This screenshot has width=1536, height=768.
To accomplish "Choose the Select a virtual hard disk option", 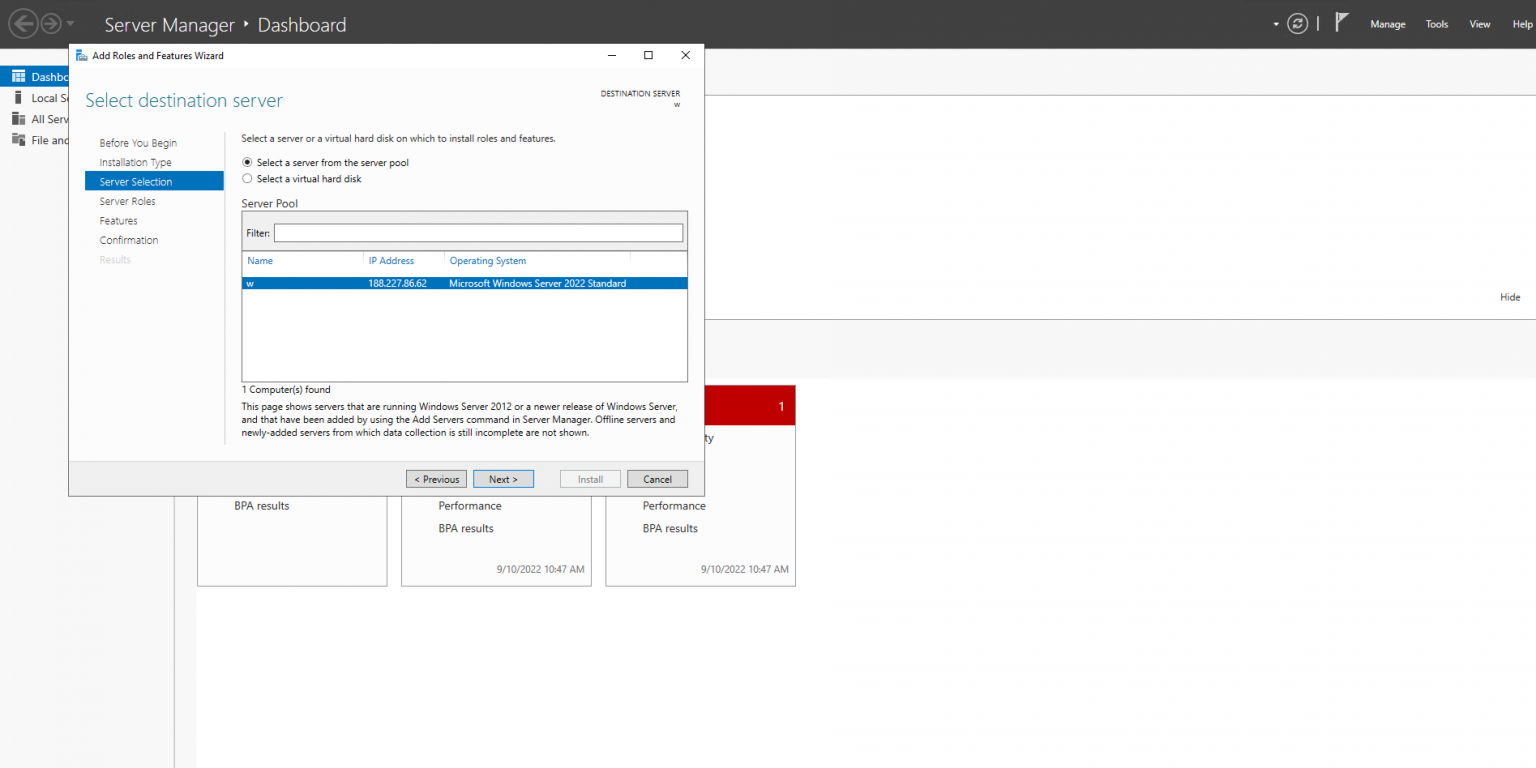I will coord(247,178).
